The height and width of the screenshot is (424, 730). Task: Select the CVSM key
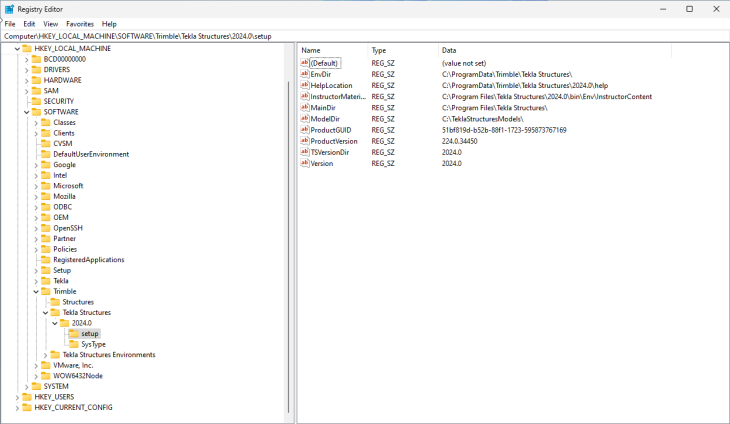tap(63, 143)
